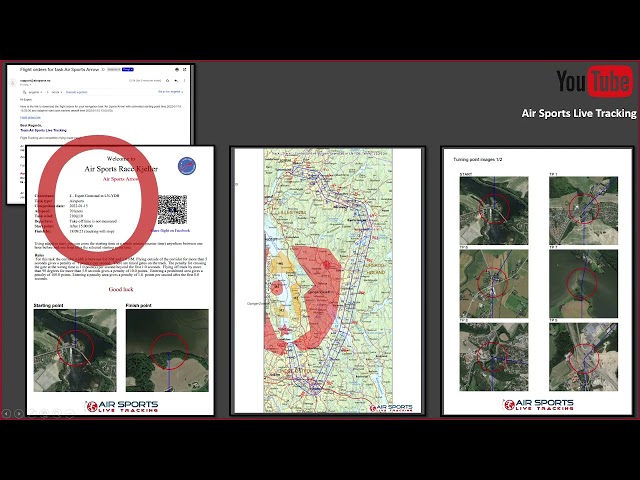This screenshot has height=480, width=640.
Task: Click the 'Share flight on Facebook' link
Action: [x=170, y=231]
